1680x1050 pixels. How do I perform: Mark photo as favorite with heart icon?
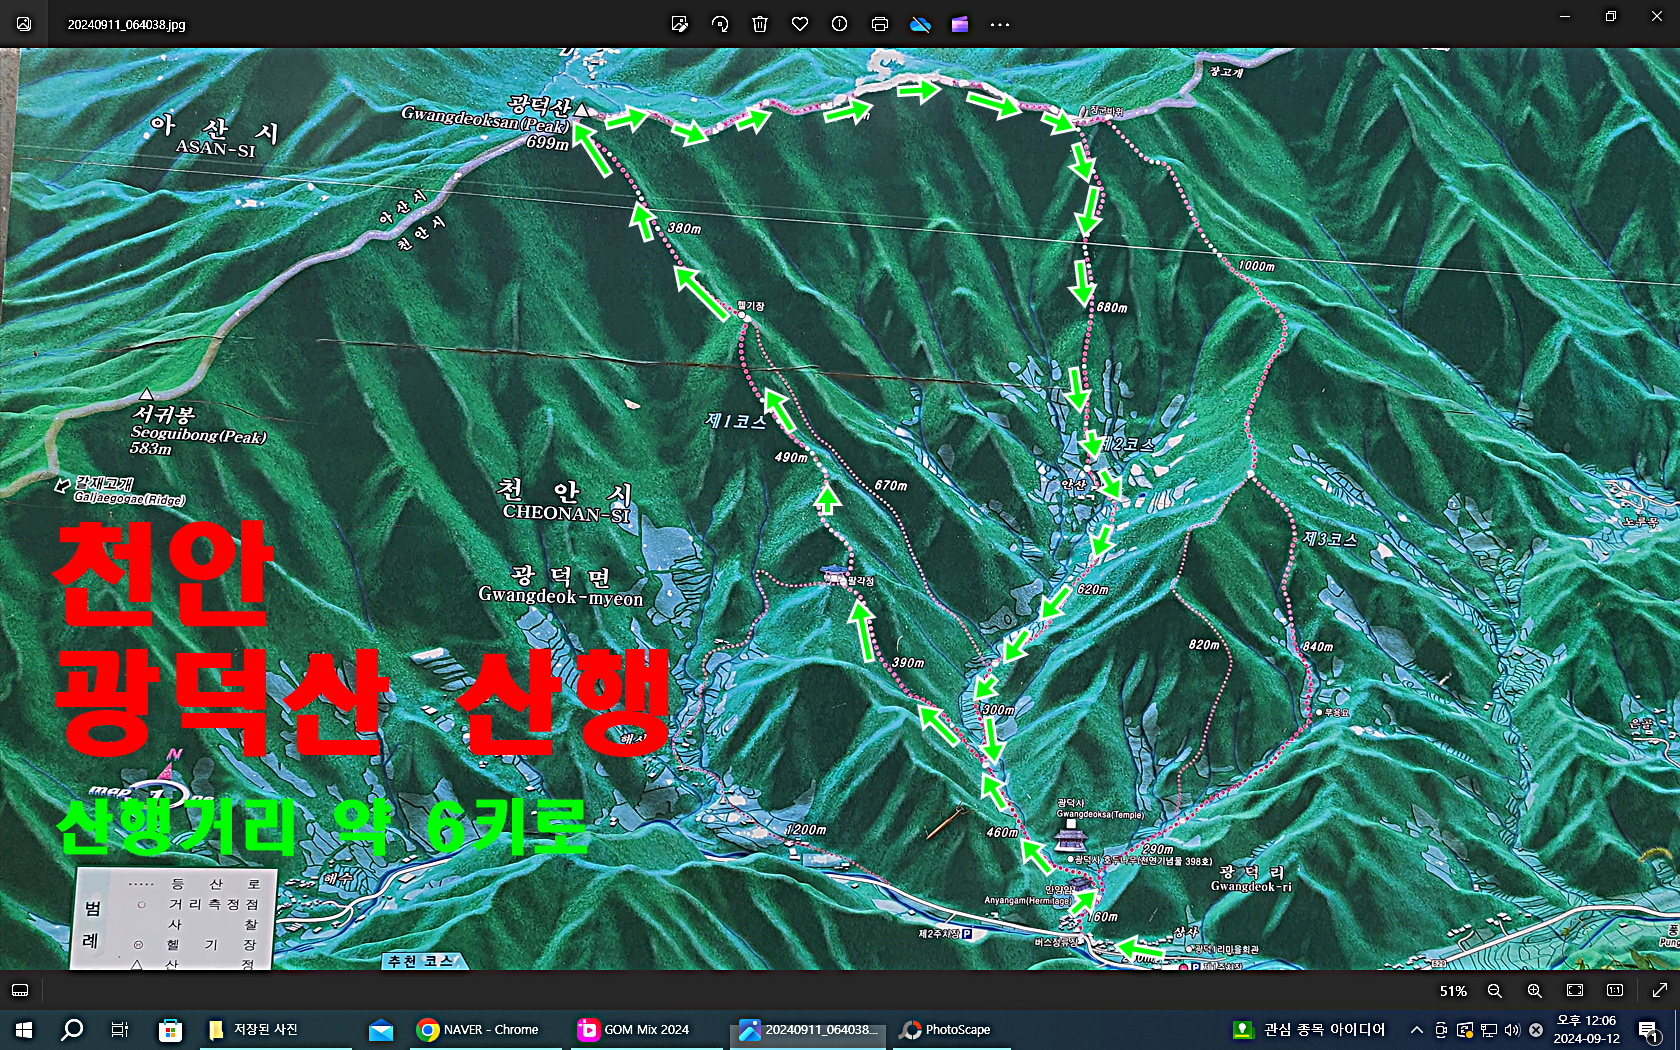point(800,24)
